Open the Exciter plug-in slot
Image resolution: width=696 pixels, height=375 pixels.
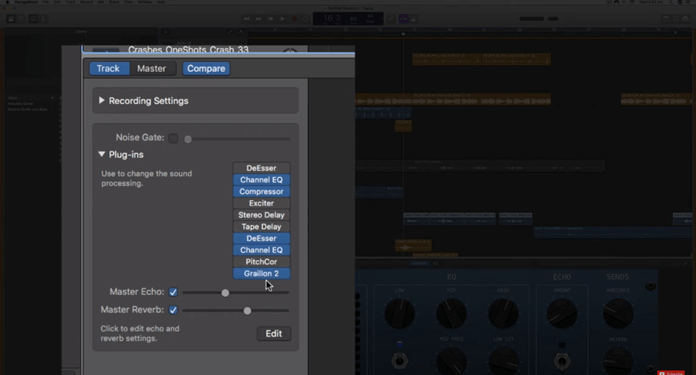pos(261,203)
